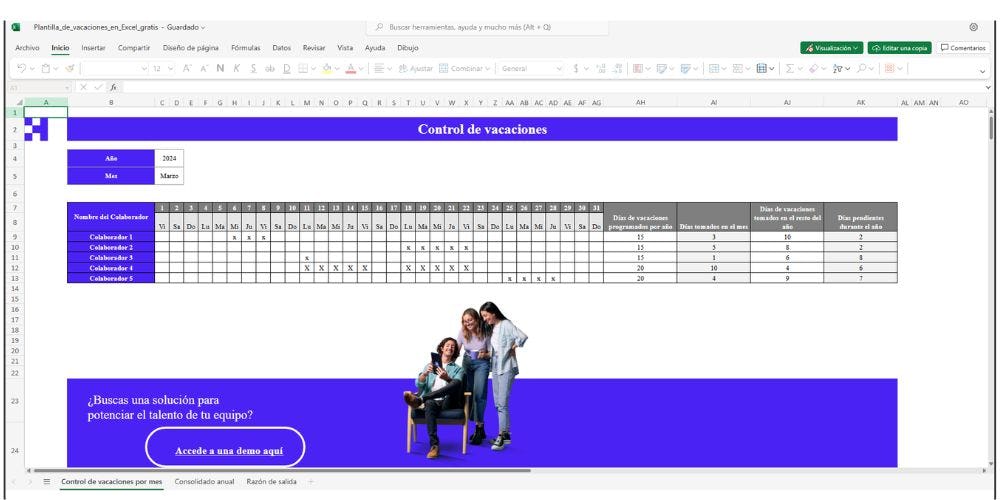Click the Sort and filter icon
The width and height of the screenshot is (1000, 500).
tap(837, 68)
